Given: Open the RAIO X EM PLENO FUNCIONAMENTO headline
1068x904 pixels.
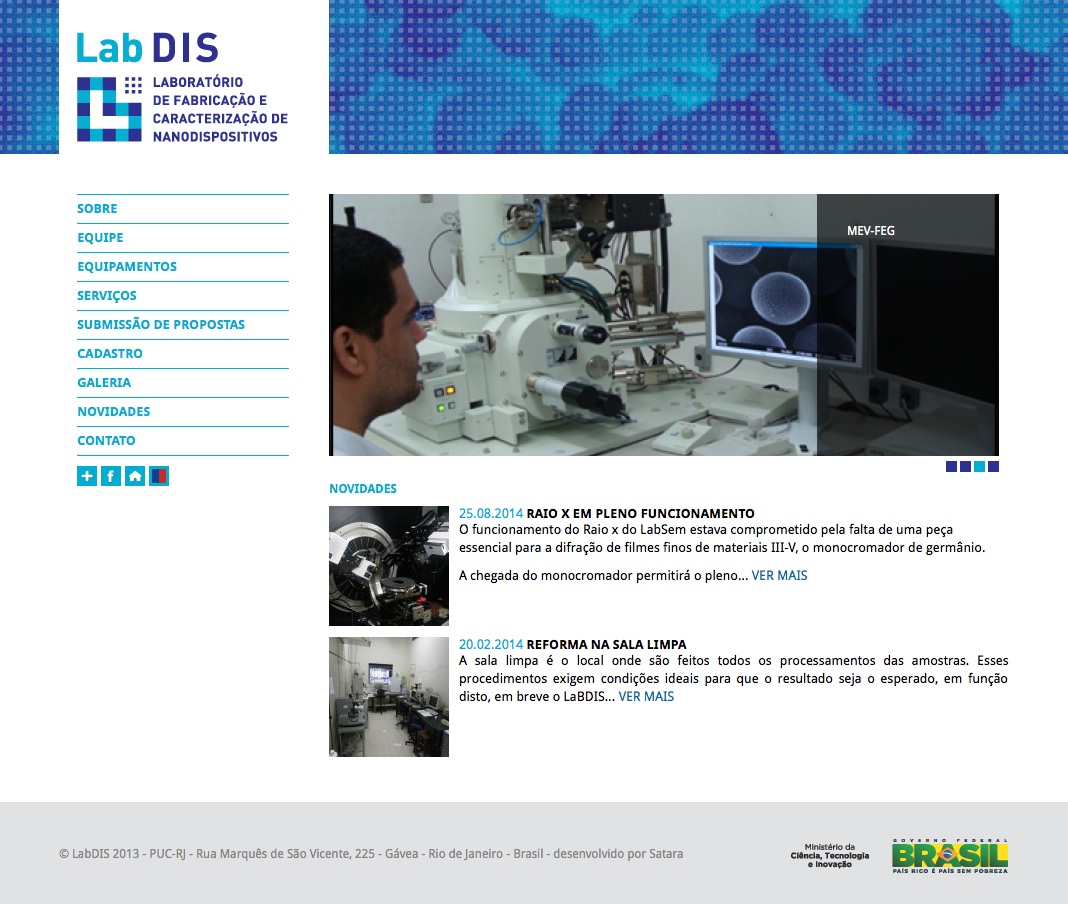Looking at the screenshot, I should pos(640,514).
